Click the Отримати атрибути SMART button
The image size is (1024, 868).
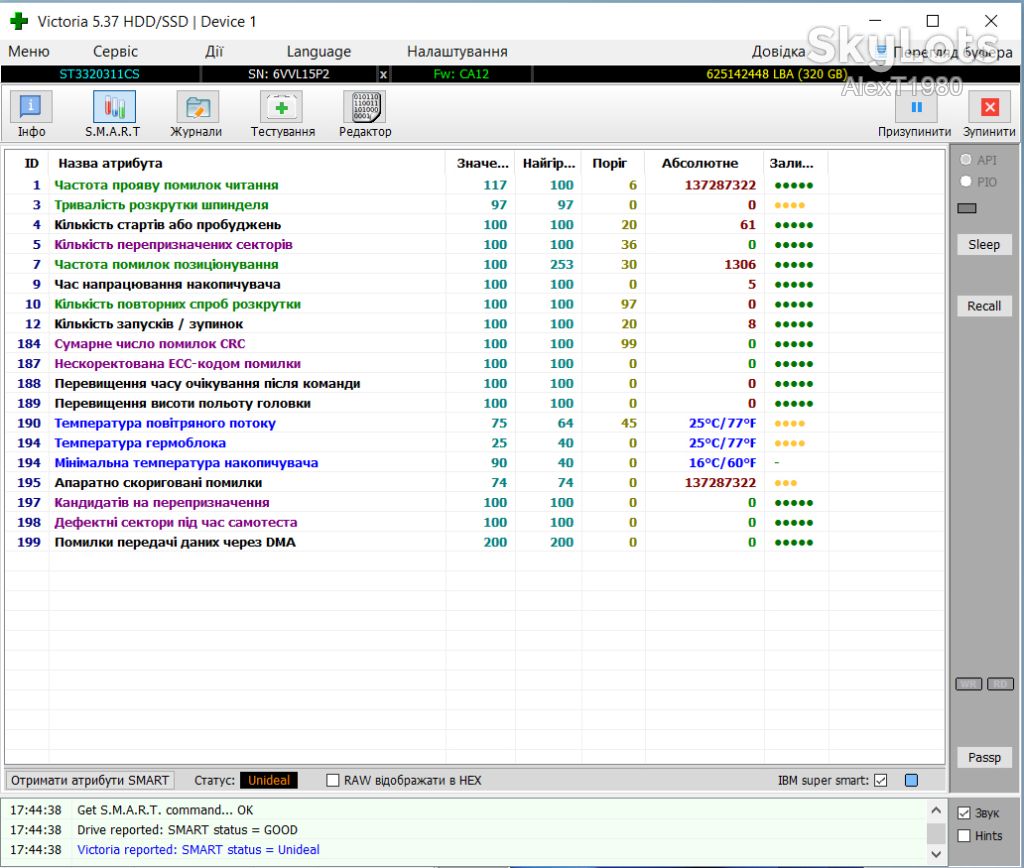[90, 780]
